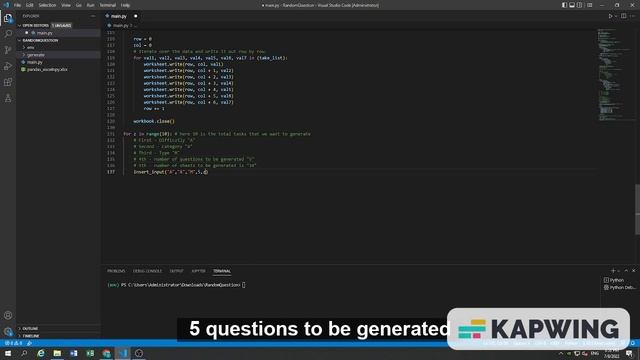
Task: Add a new terminal with the plus icon
Action: pyautogui.click(x=613, y=271)
